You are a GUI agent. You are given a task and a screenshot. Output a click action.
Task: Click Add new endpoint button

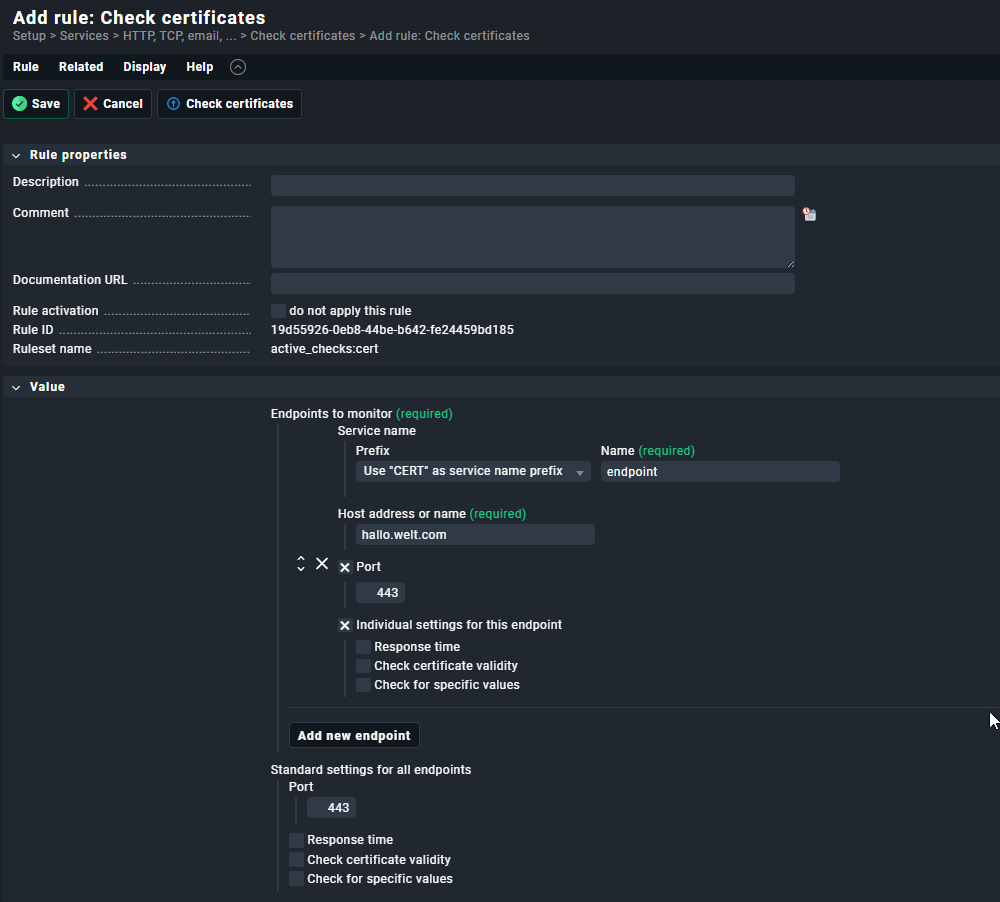[354, 736]
